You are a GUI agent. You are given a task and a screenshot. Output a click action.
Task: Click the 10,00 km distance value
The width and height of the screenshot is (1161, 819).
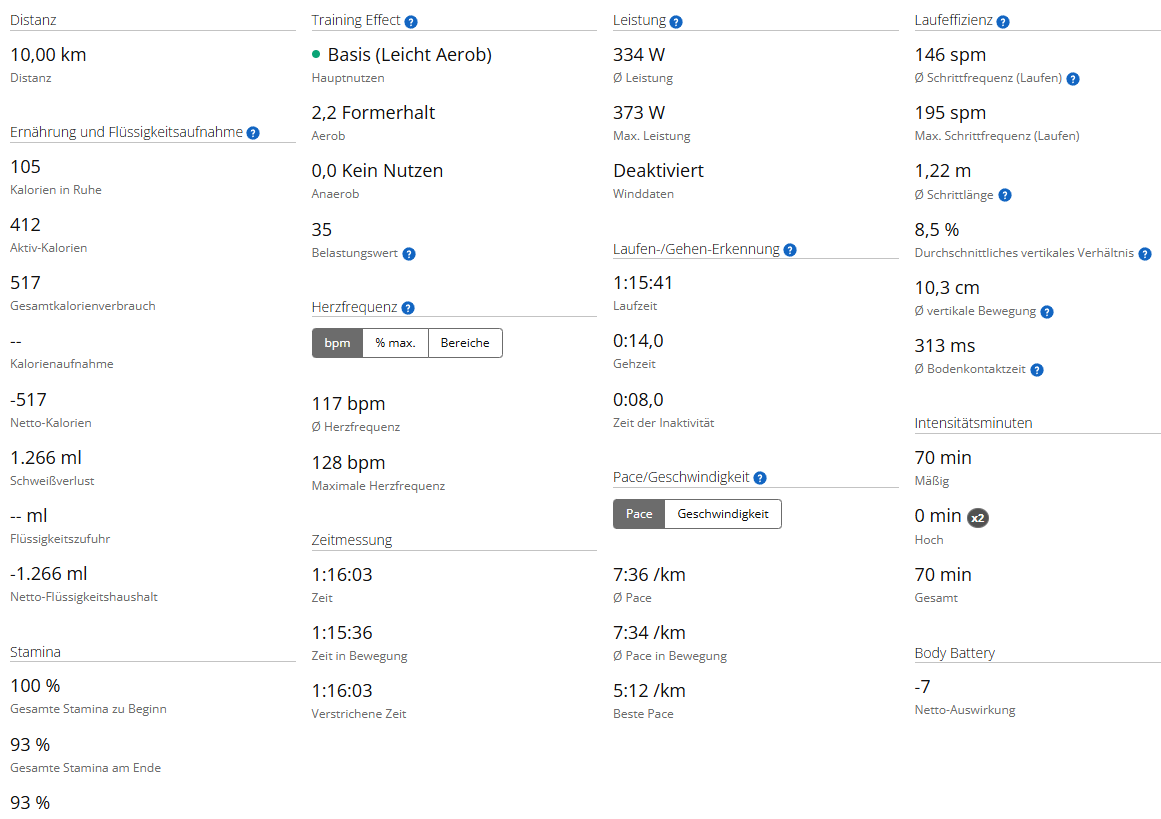[x=48, y=55]
